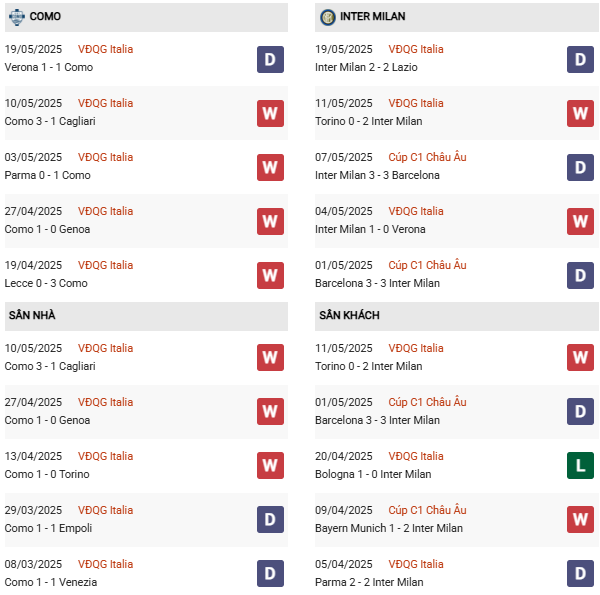Click the draw badge for Verona 1-1 Como
Screen dimensions: 600x595
270,59
